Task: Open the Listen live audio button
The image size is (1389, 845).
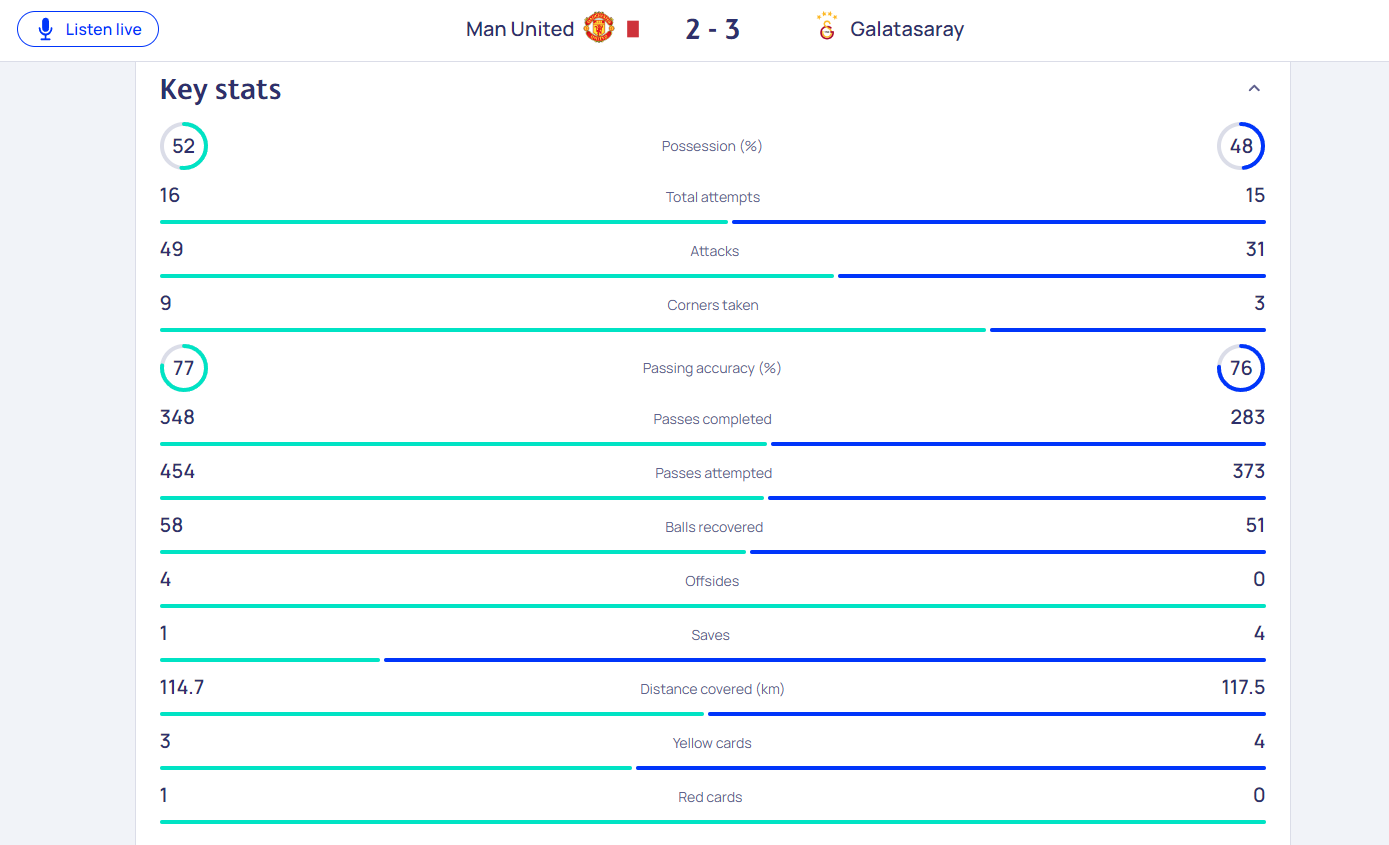Action: (x=88, y=29)
